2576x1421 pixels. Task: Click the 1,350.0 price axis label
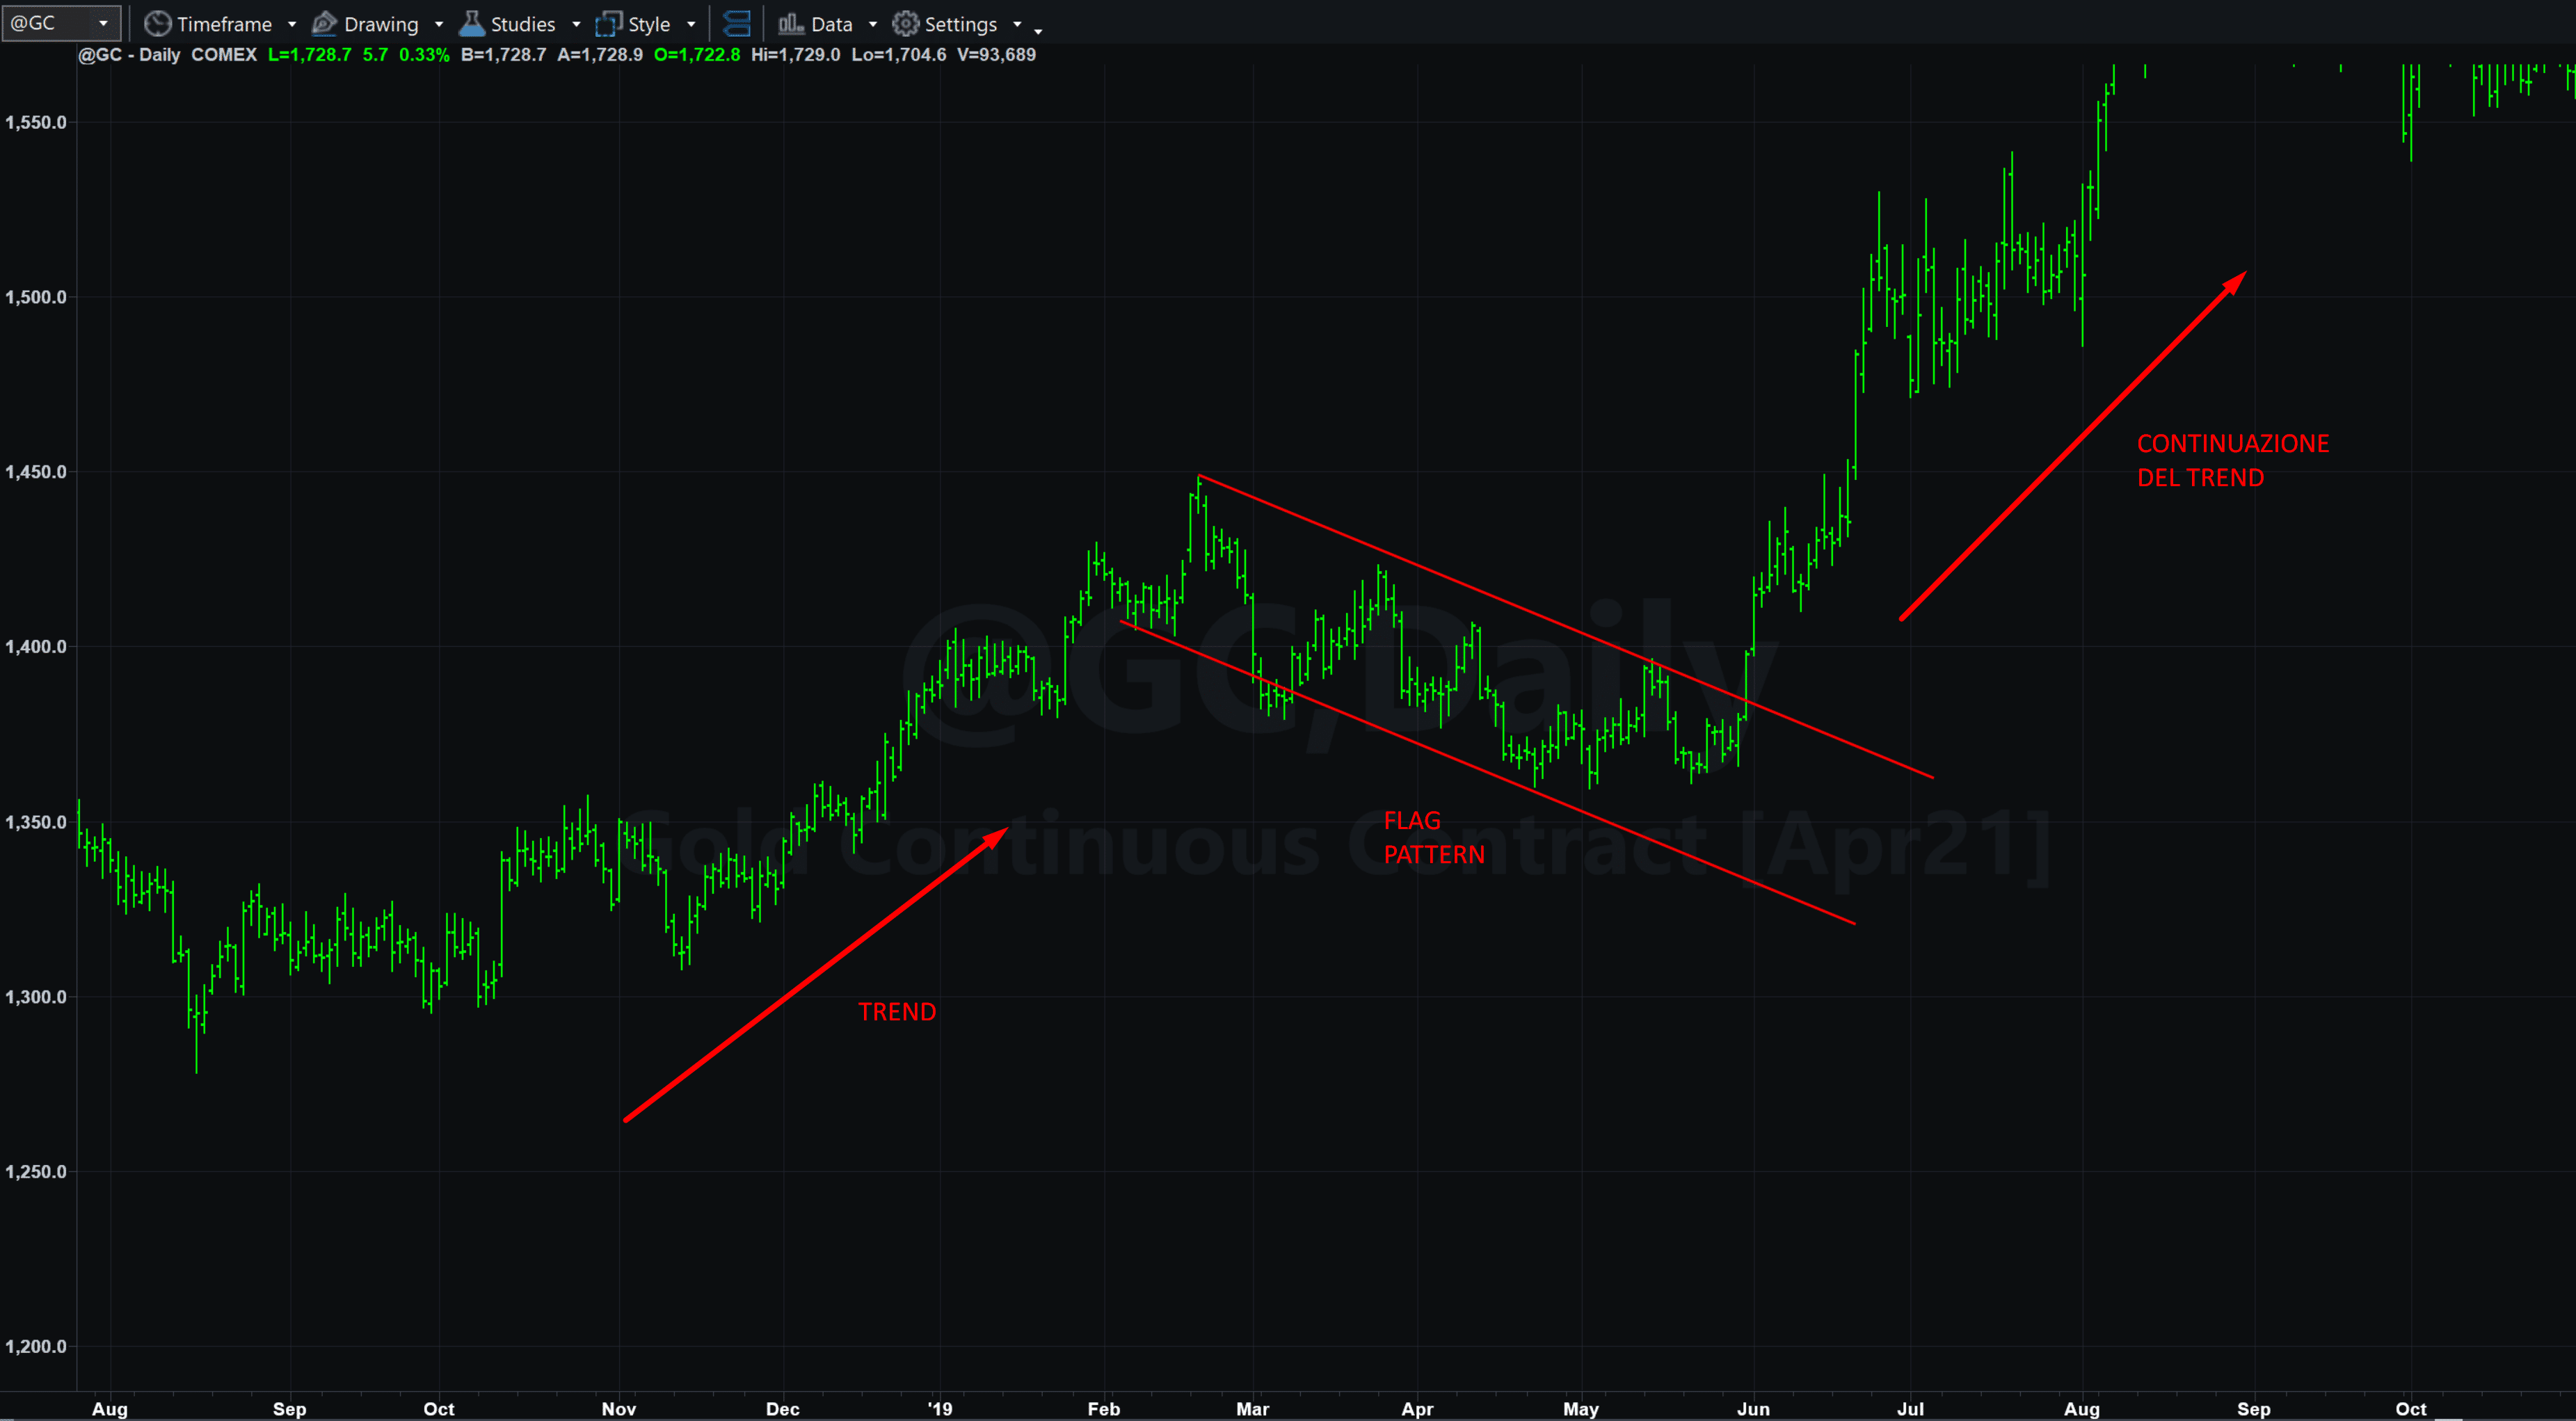36,822
